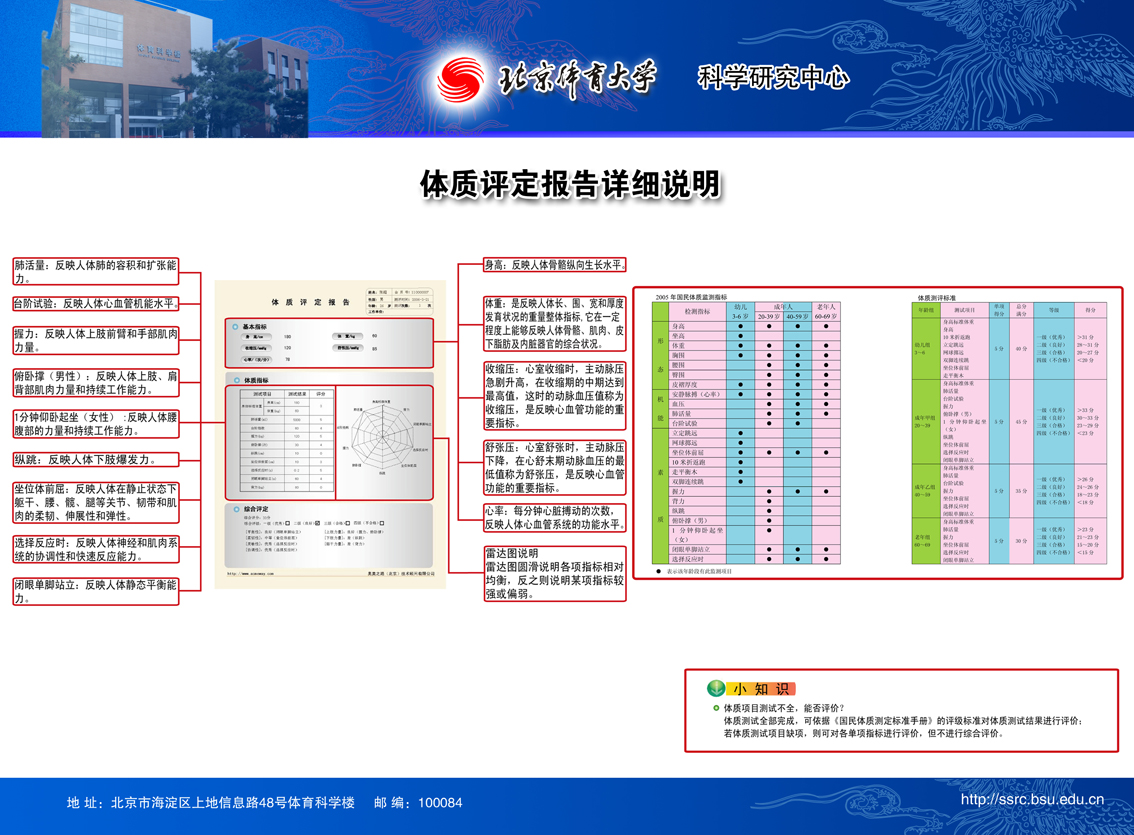Click the 检测指标 column header
The height and width of the screenshot is (835, 1134).
[697, 312]
